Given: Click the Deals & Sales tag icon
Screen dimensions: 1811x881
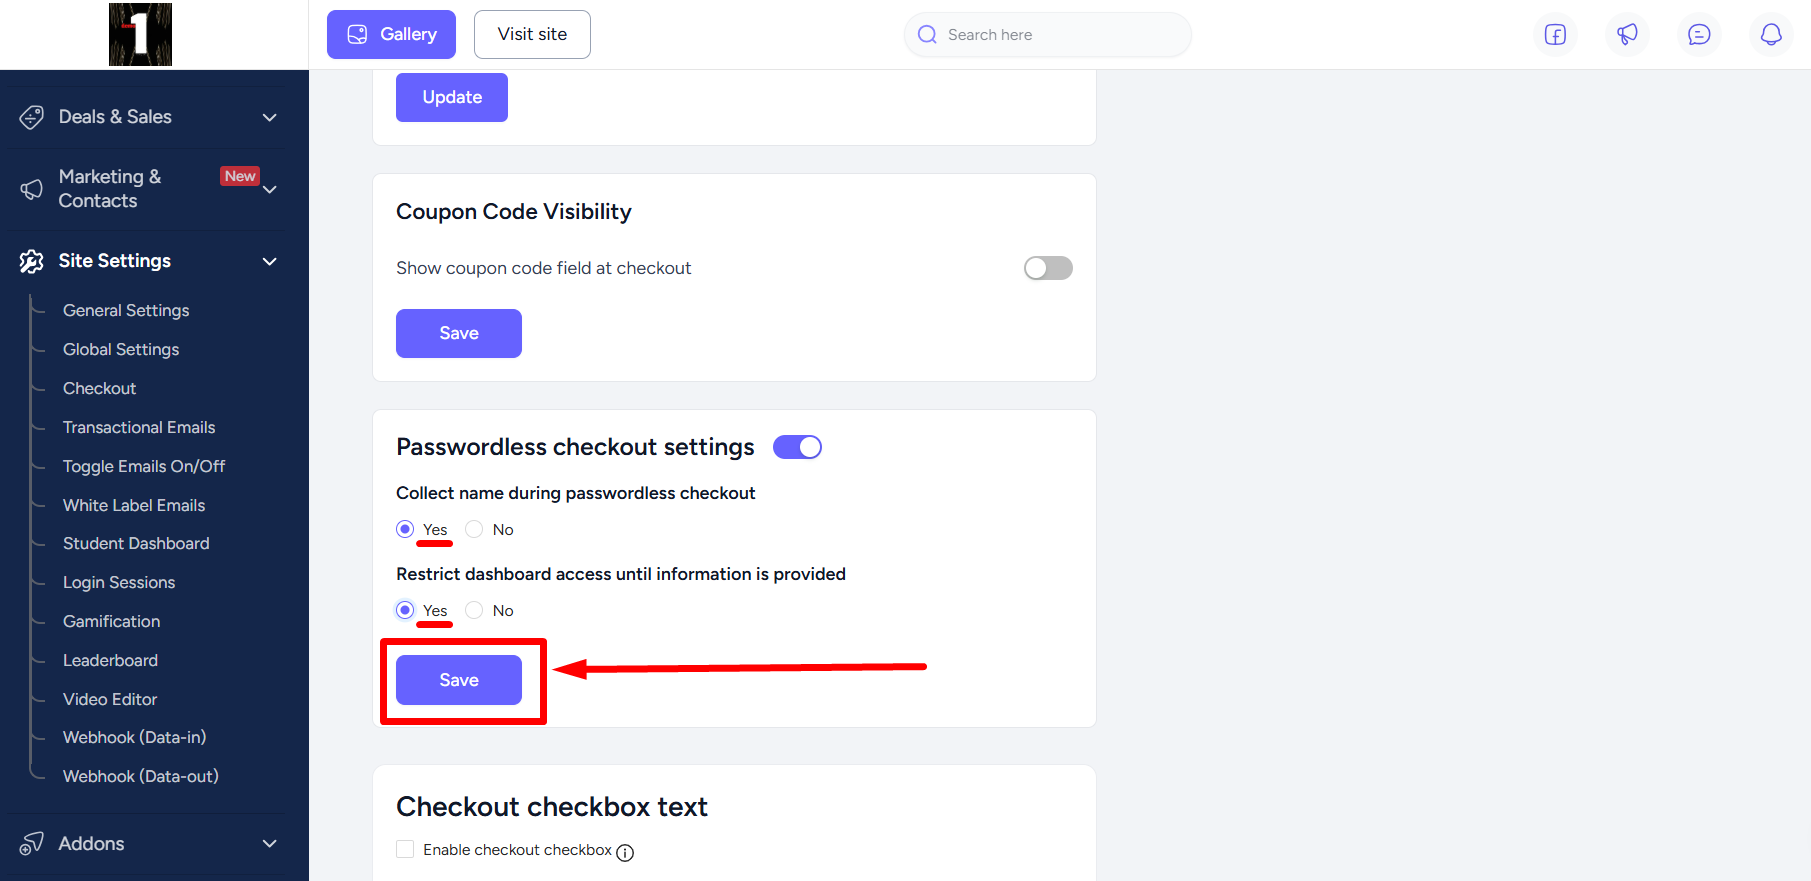Looking at the screenshot, I should (x=32, y=117).
